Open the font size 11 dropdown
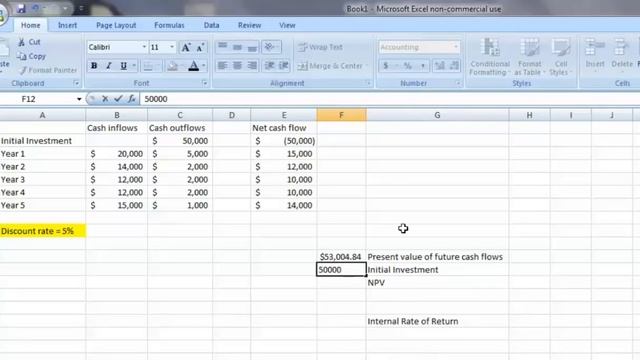The width and height of the screenshot is (640, 360). 172,47
